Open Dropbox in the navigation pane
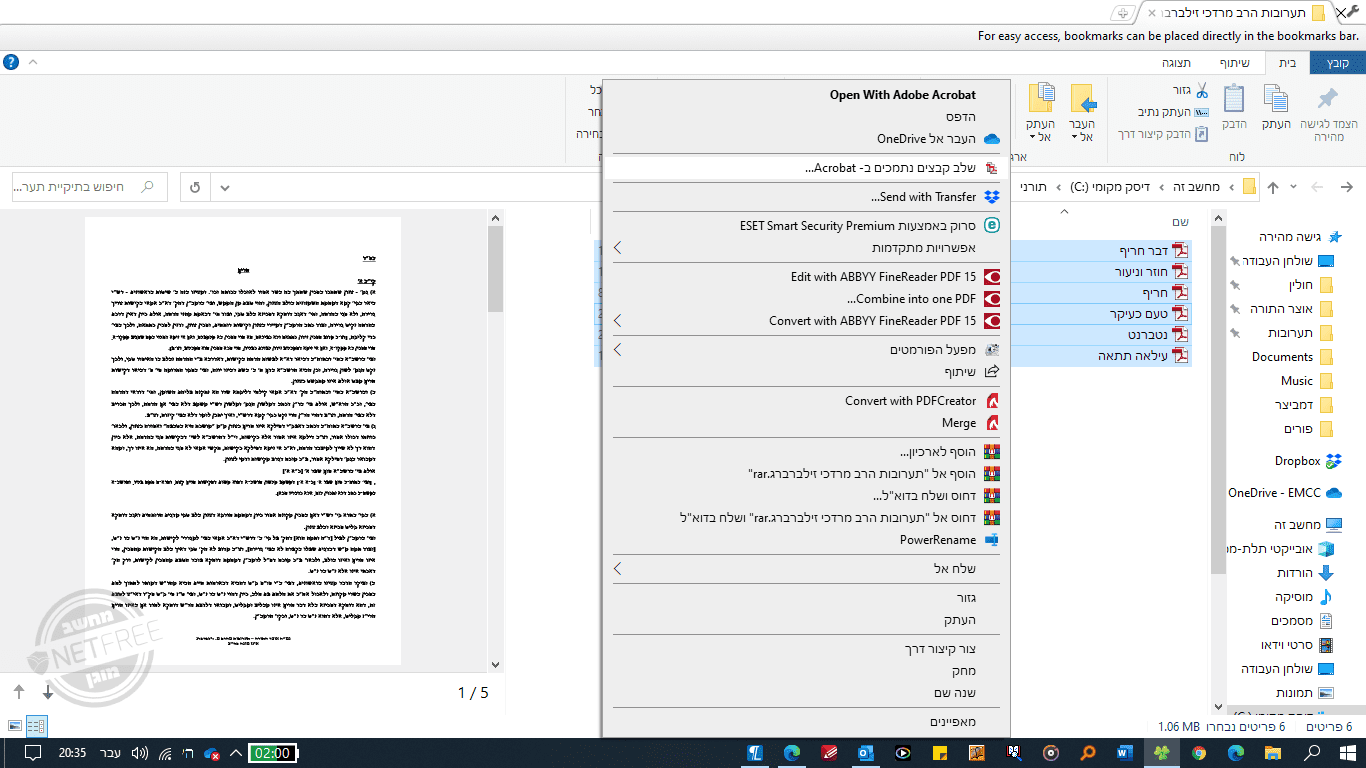The width and height of the screenshot is (1366, 768). coord(1308,461)
